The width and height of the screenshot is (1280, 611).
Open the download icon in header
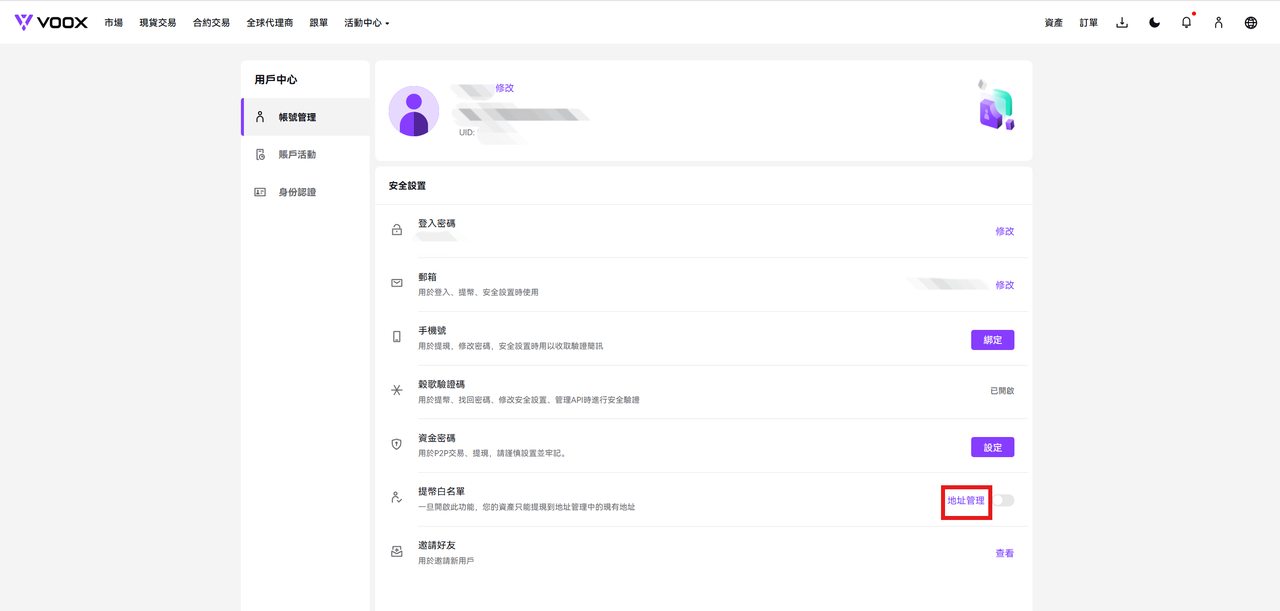coord(1122,22)
